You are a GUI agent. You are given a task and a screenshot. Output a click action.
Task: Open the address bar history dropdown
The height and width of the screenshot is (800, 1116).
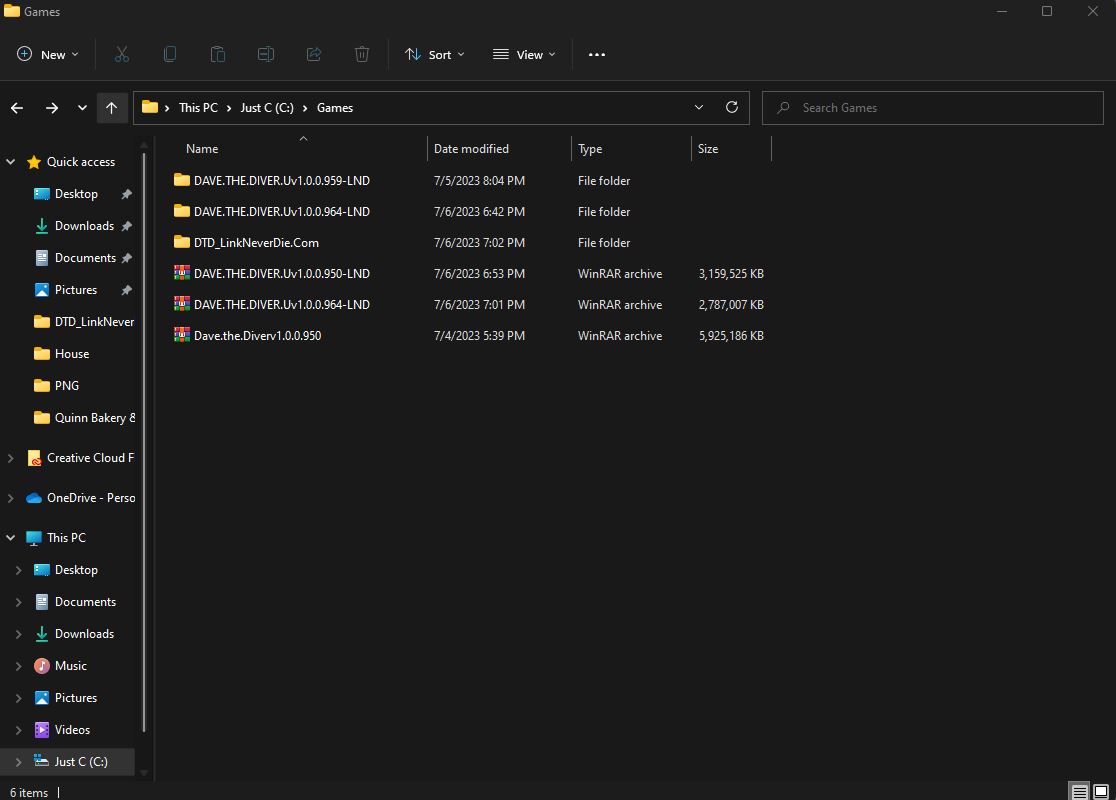pyautogui.click(x=698, y=107)
